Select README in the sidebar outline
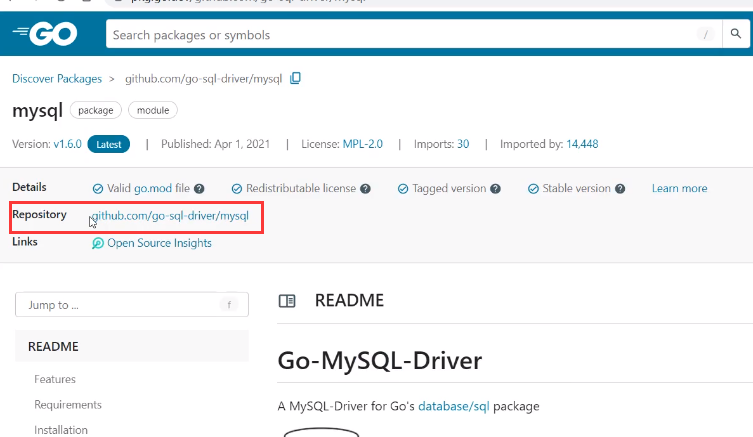Viewport: 753px width, 437px height. coord(132,346)
